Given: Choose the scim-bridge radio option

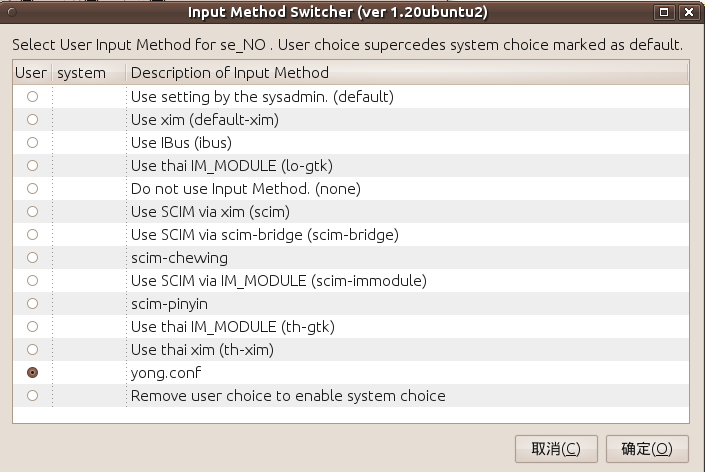Looking at the screenshot, I should click(32, 235).
